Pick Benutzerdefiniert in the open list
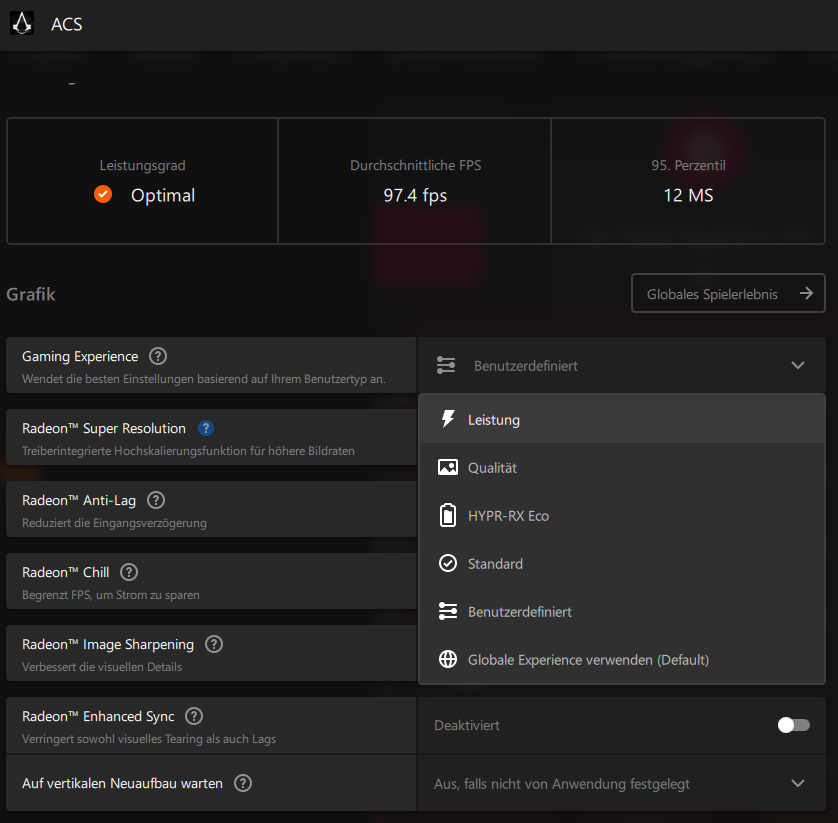This screenshot has height=823, width=838. pos(622,611)
